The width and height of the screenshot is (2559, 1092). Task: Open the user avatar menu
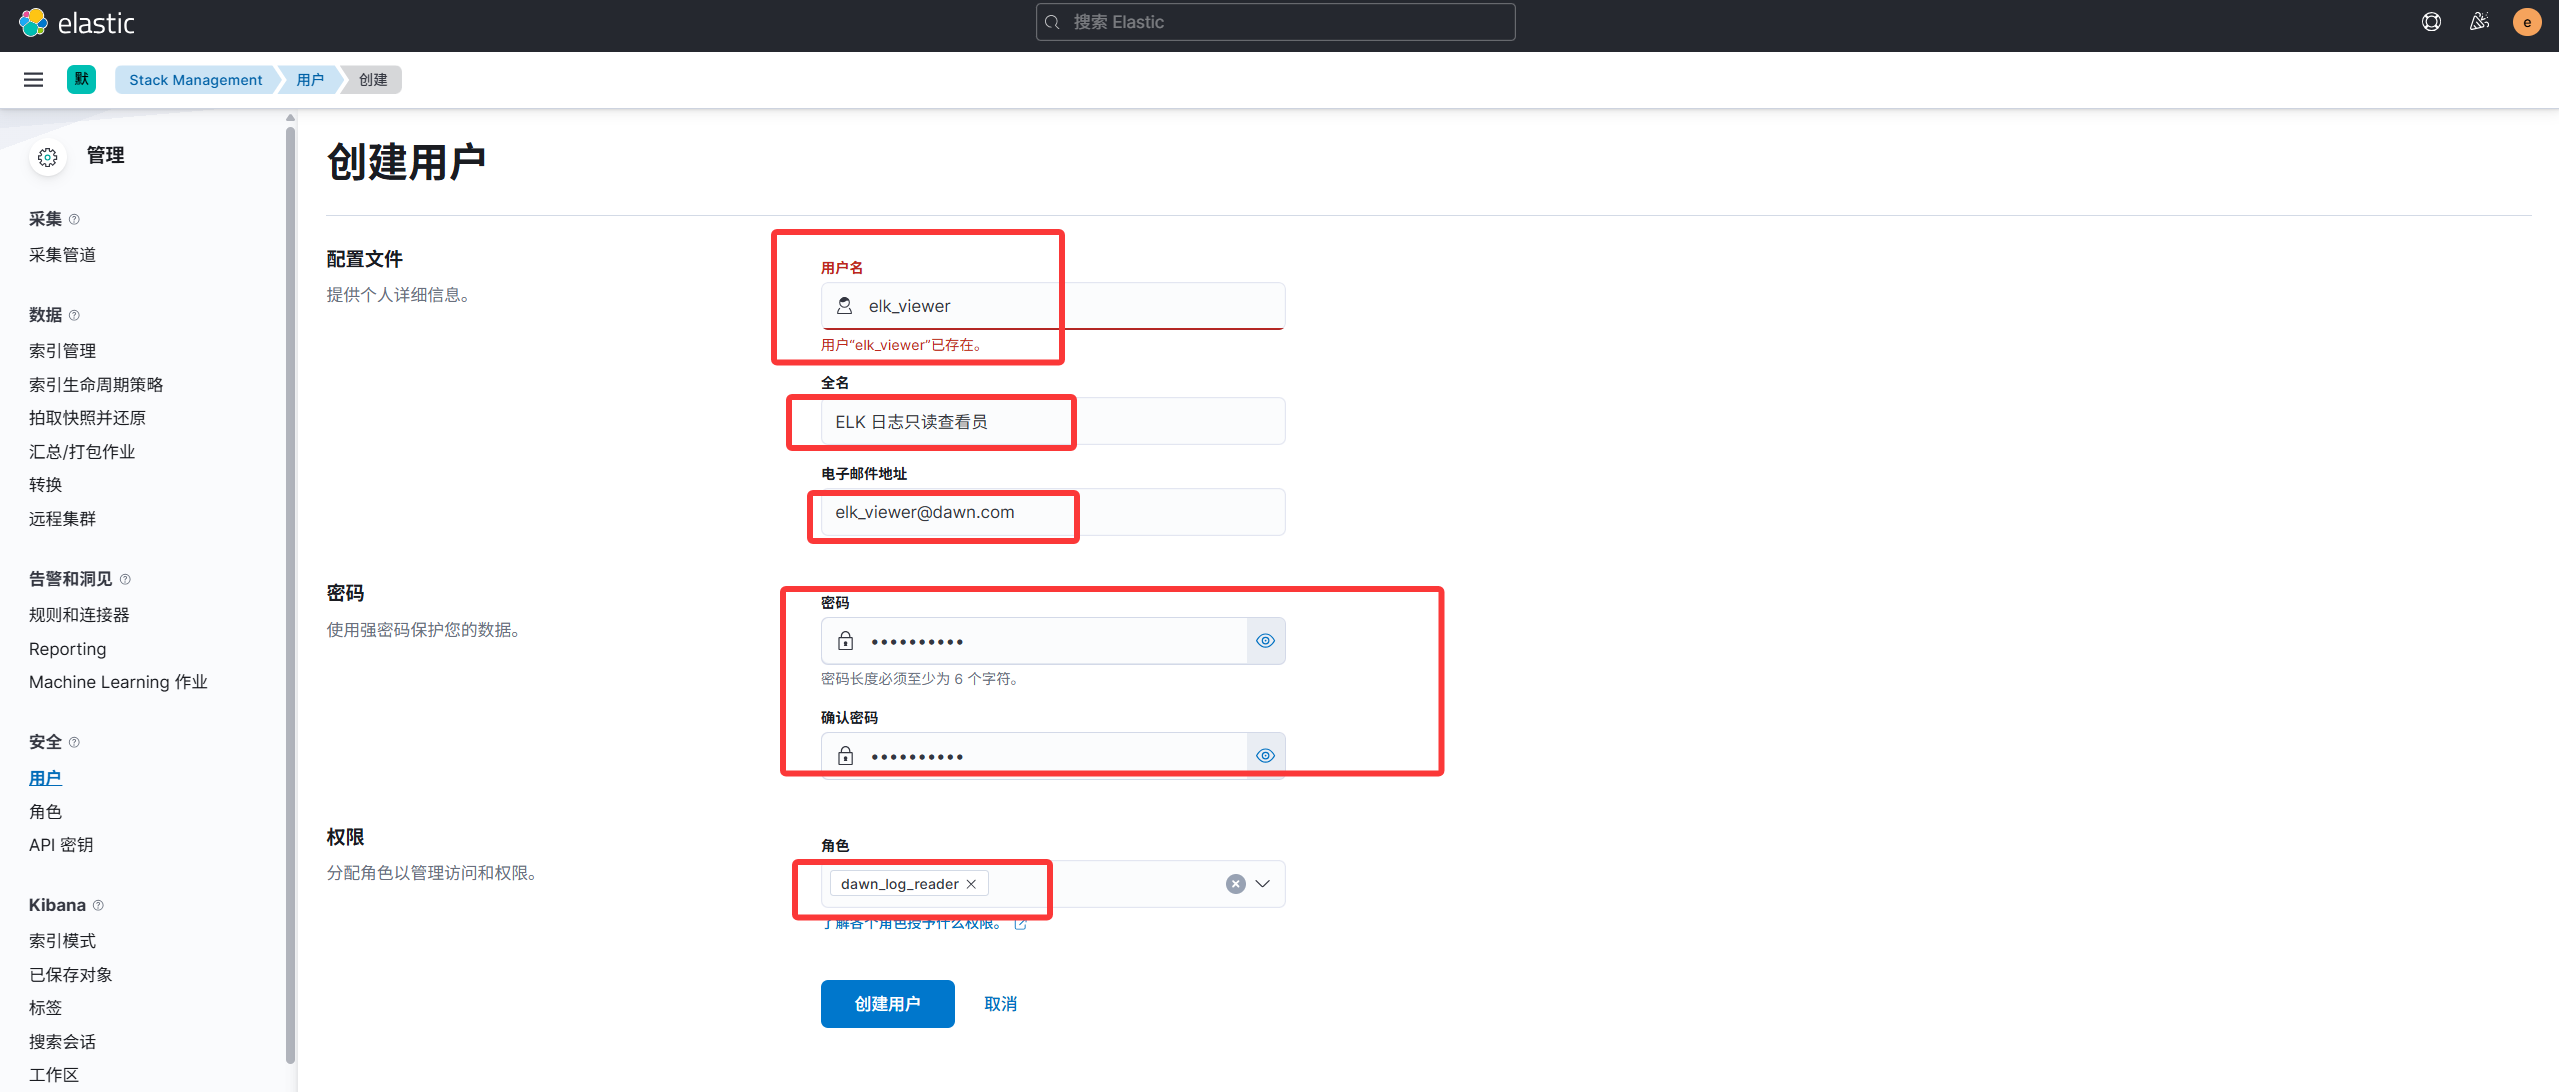[x=2527, y=22]
